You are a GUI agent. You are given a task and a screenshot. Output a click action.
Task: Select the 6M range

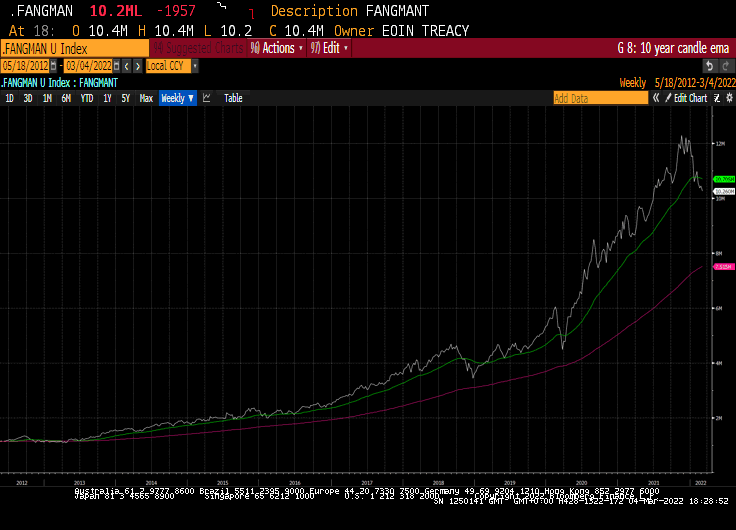[x=66, y=98]
